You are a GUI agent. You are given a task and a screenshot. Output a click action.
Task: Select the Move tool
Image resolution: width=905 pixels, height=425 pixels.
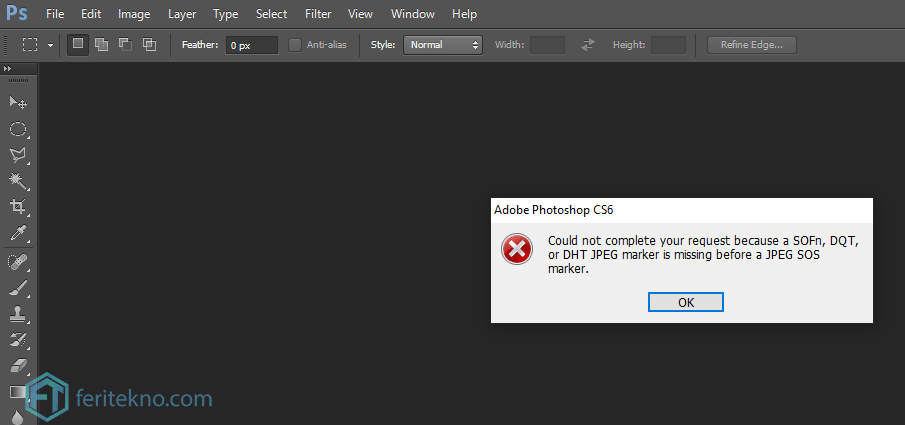(18, 102)
